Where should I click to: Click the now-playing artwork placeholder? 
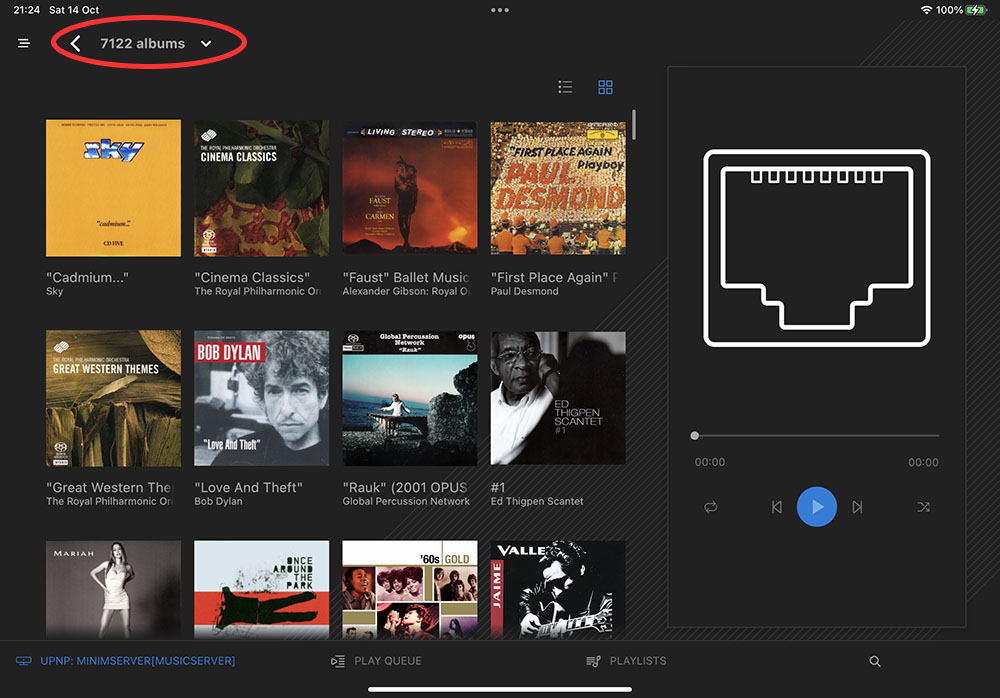(x=817, y=248)
